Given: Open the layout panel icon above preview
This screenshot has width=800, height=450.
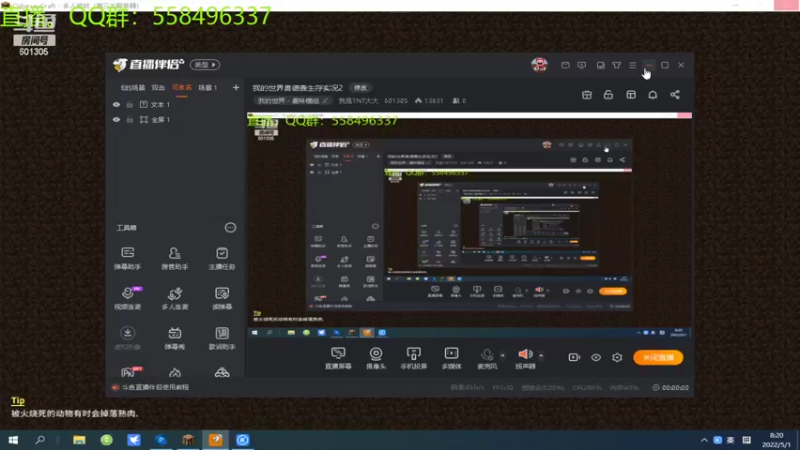Looking at the screenshot, I should [631, 95].
